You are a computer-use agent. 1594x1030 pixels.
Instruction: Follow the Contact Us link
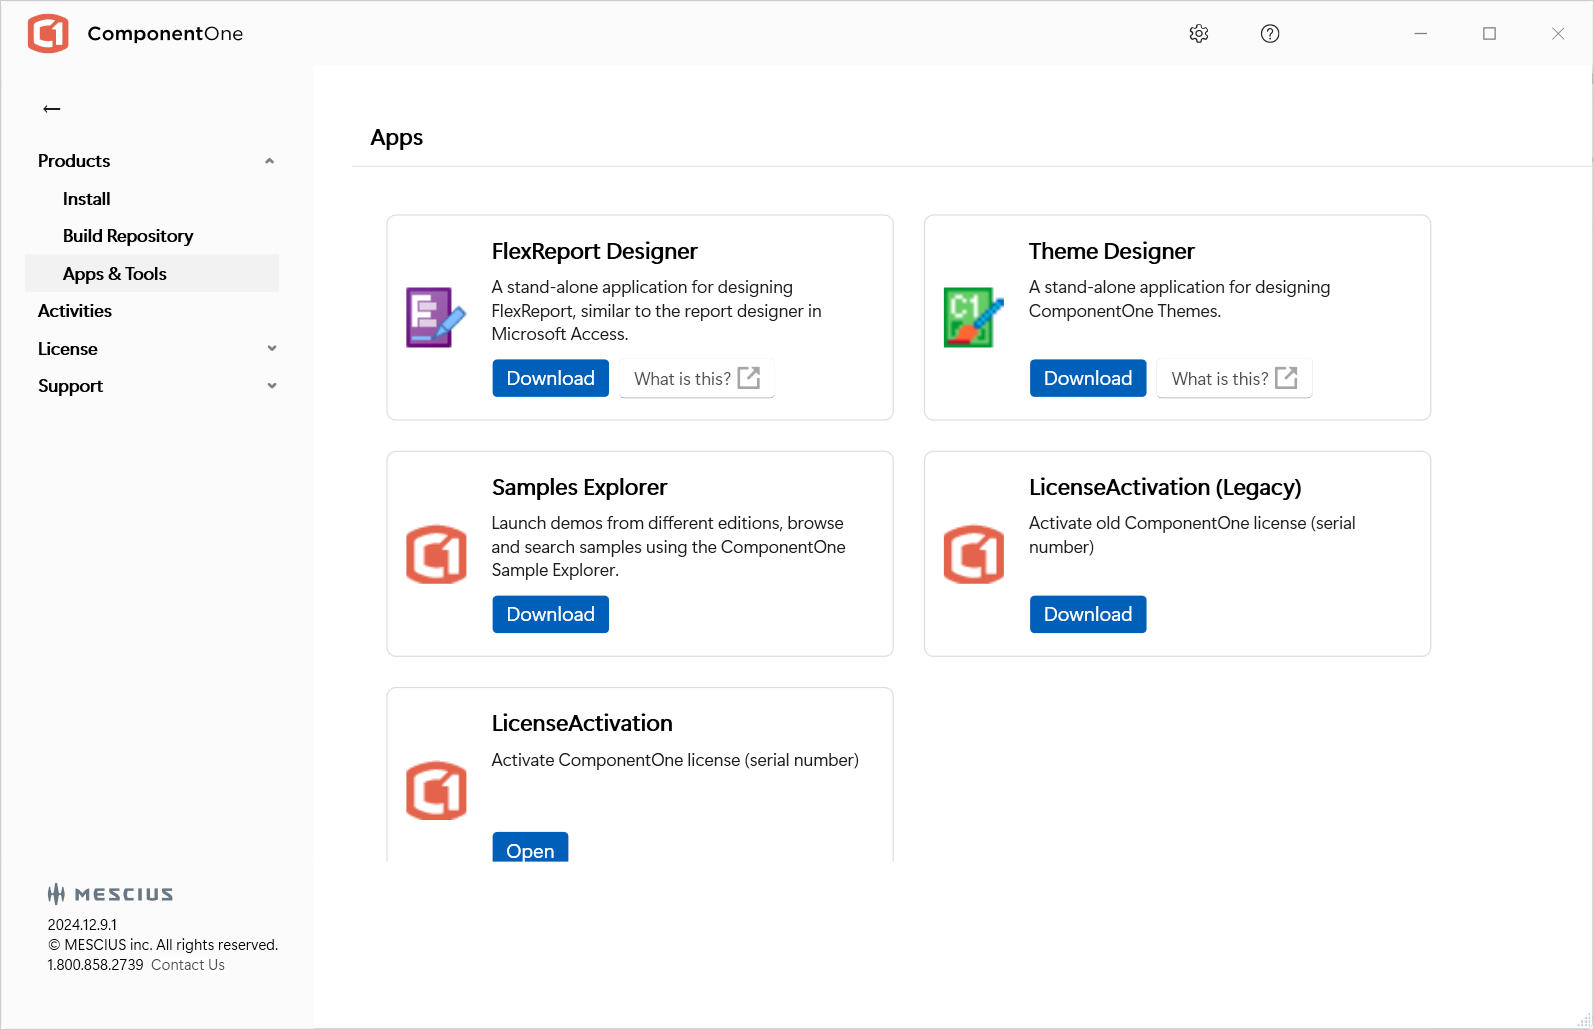[187, 965]
